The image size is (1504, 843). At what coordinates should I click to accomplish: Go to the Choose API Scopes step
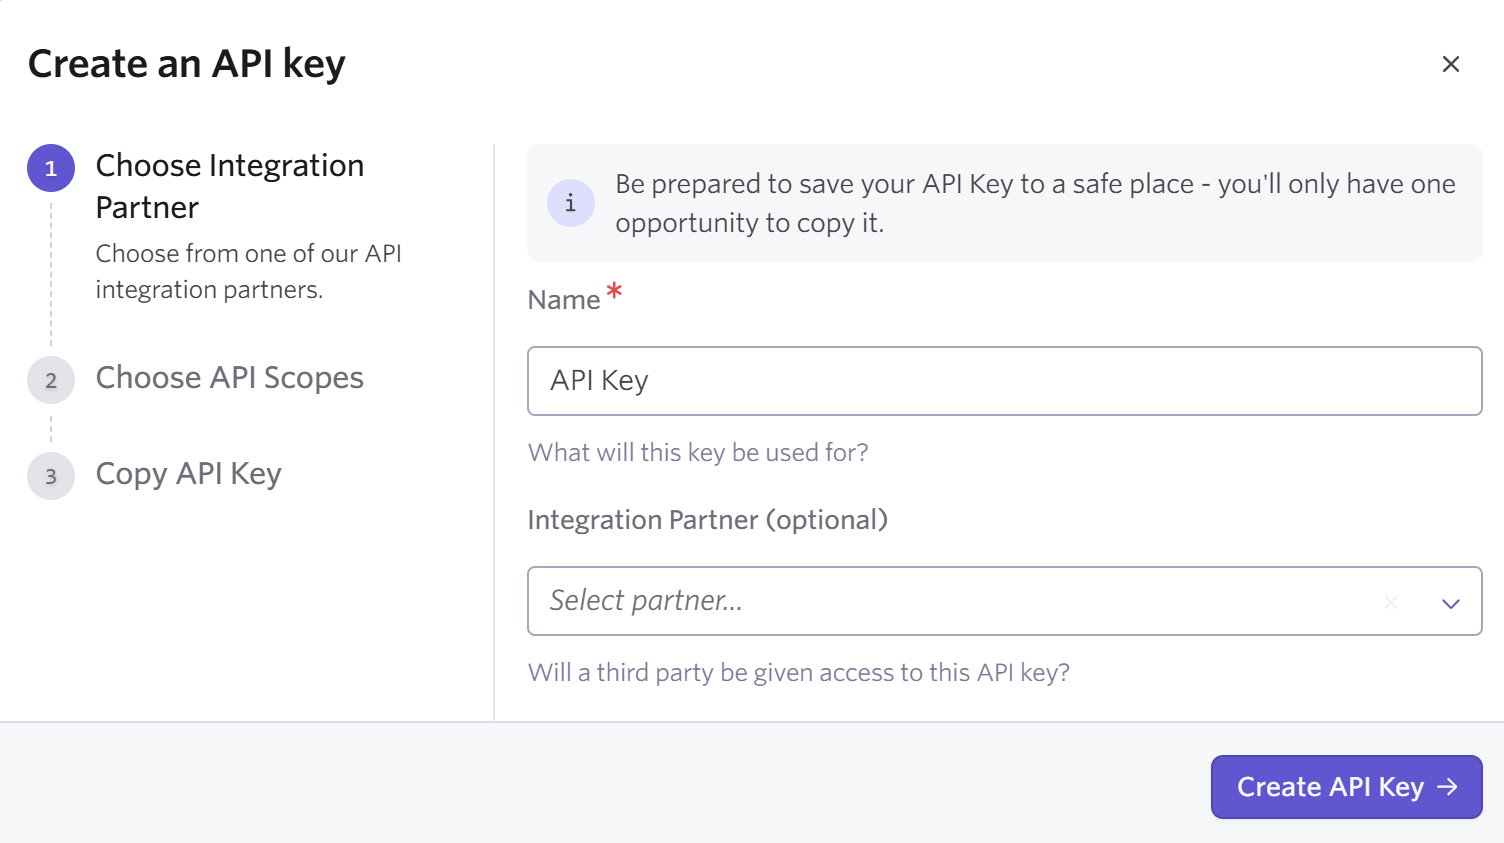[229, 378]
